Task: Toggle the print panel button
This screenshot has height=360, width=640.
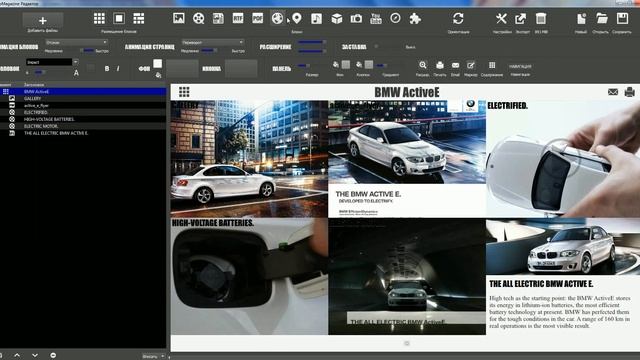Action: coord(440,65)
